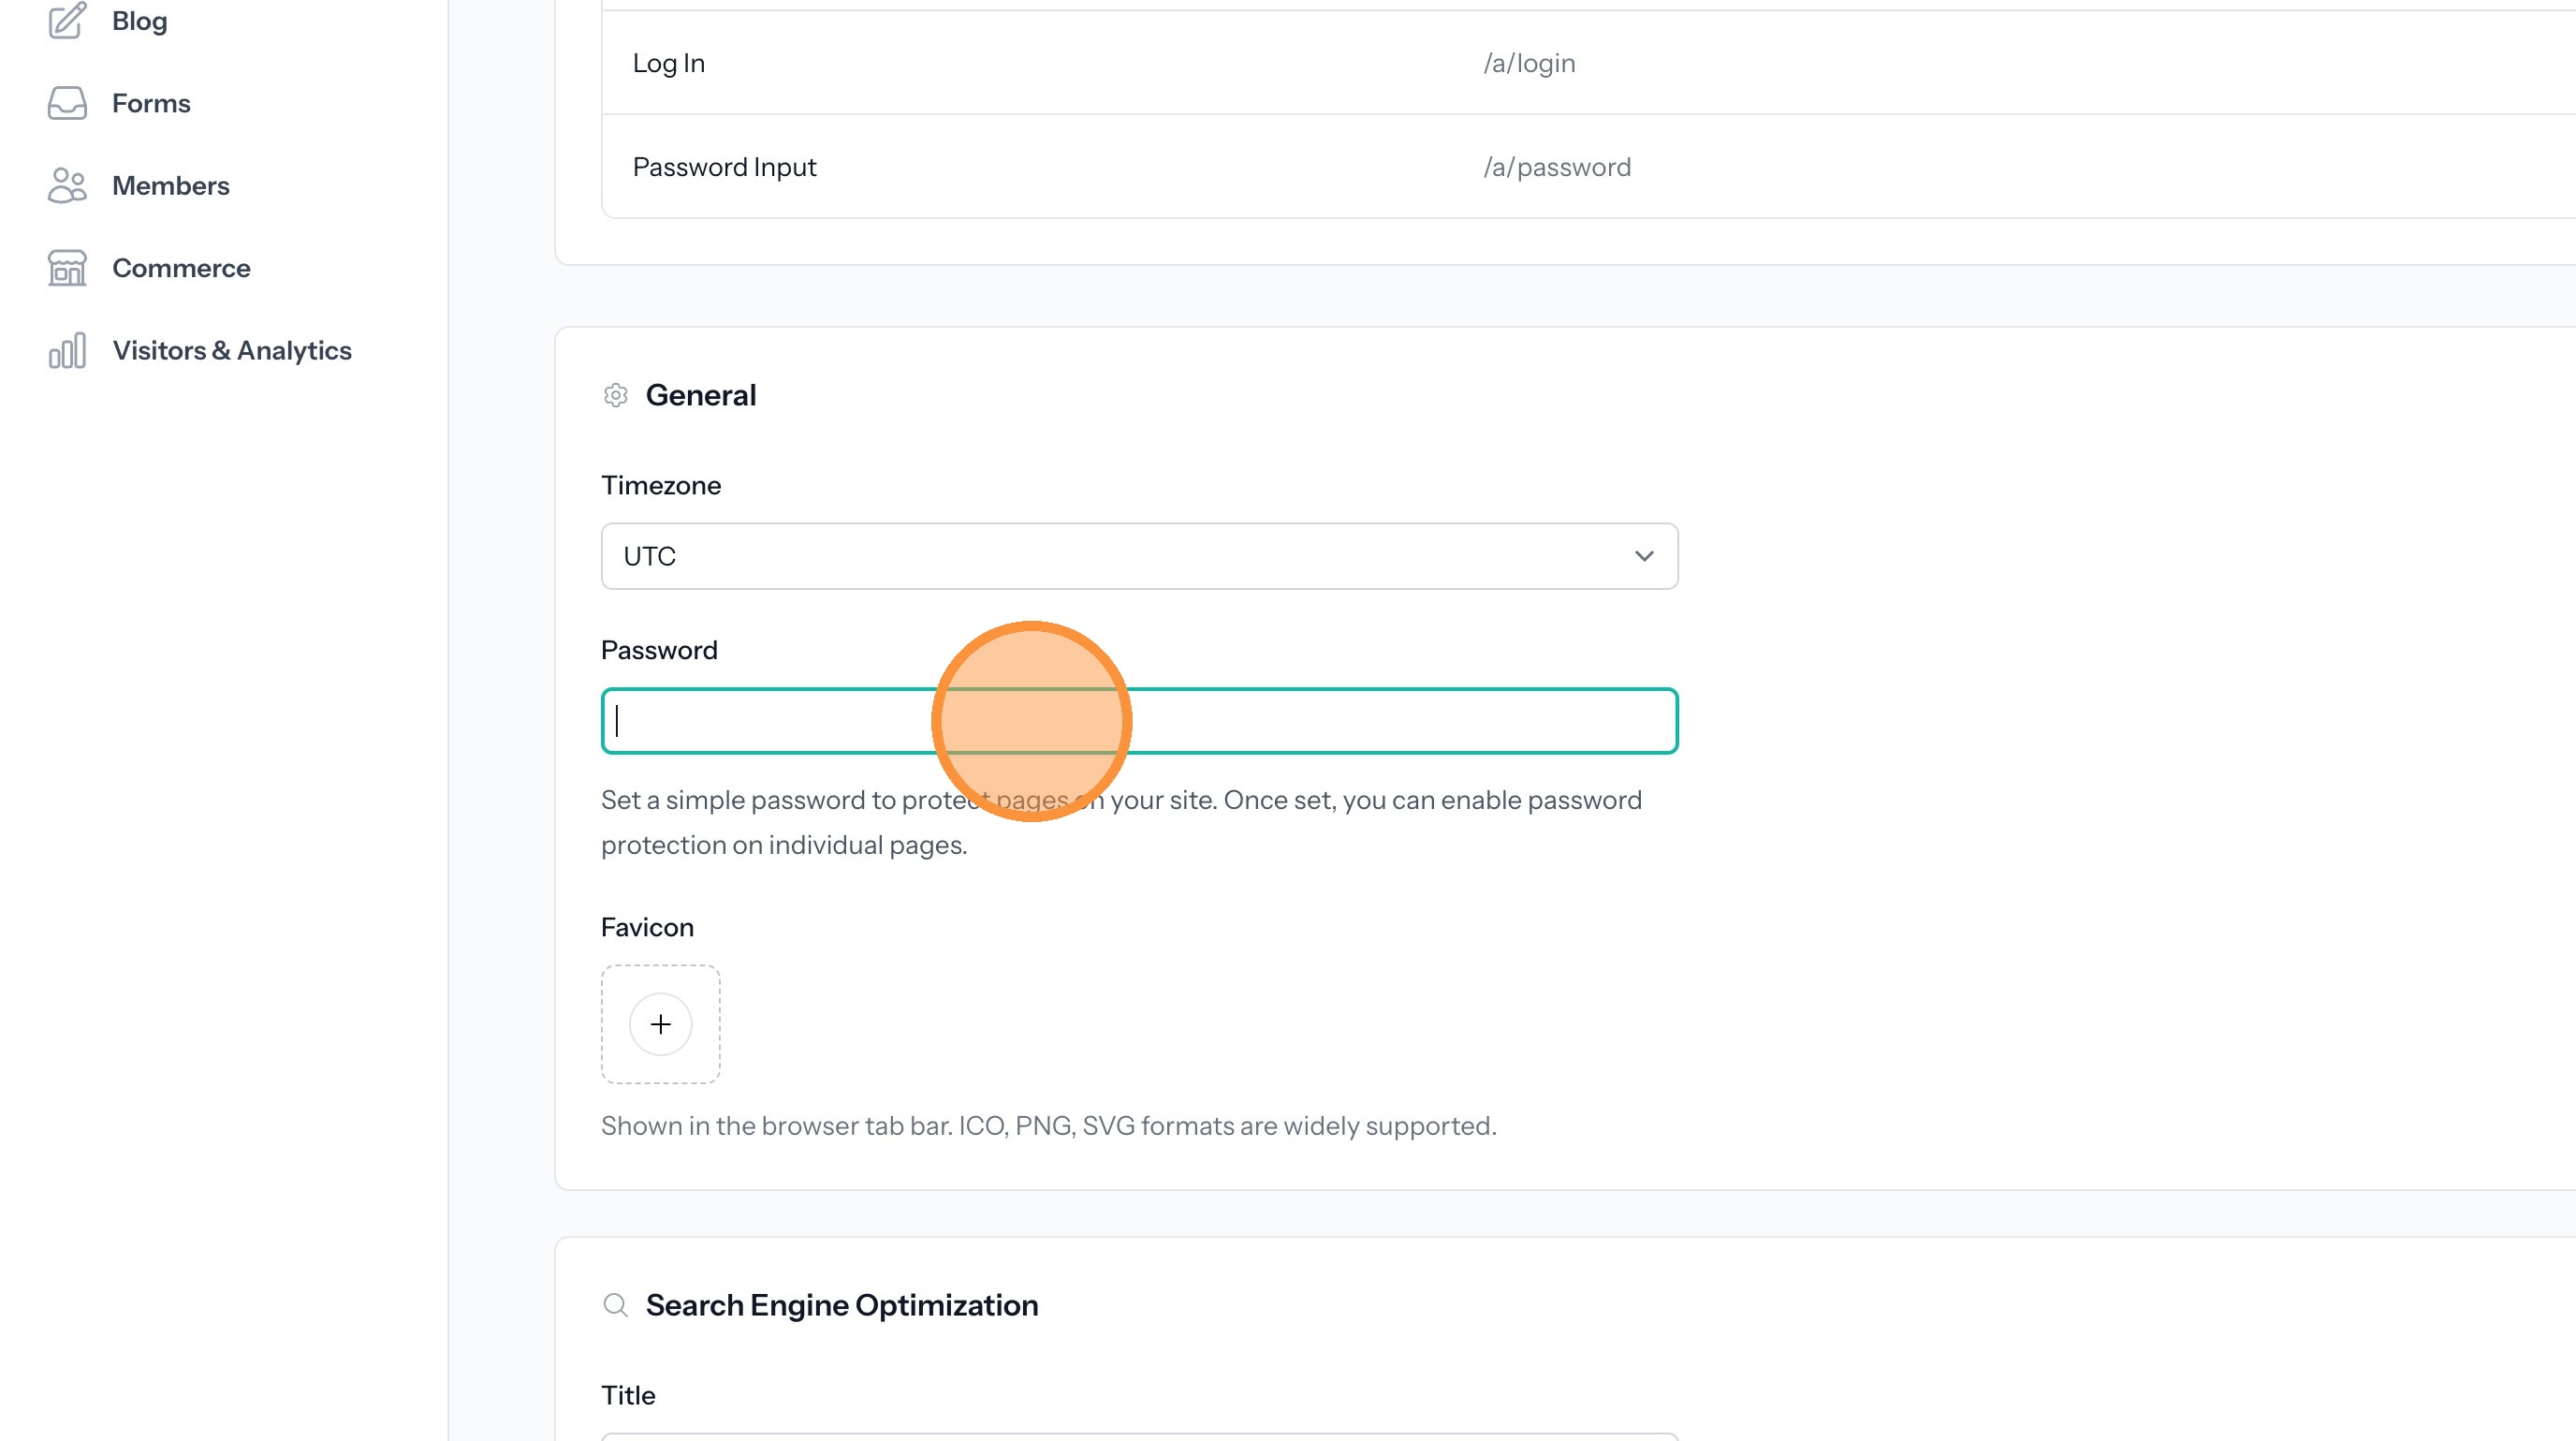Image resolution: width=2576 pixels, height=1441 pixels.
Task: Click the Blog pencil icon
Action: pos(67,20)
